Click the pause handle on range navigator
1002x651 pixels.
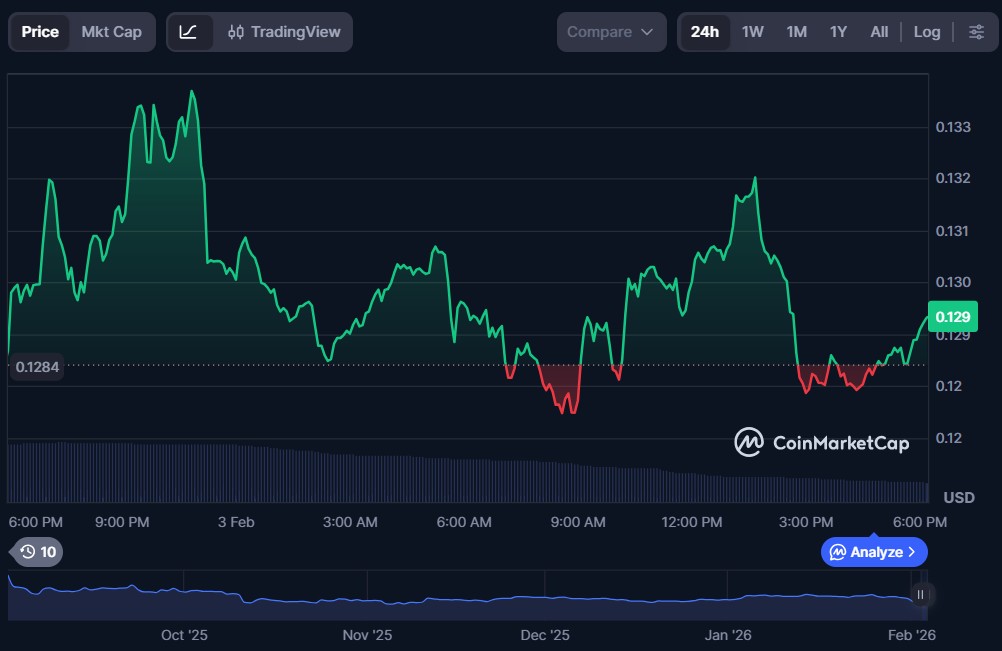[920, 595]
